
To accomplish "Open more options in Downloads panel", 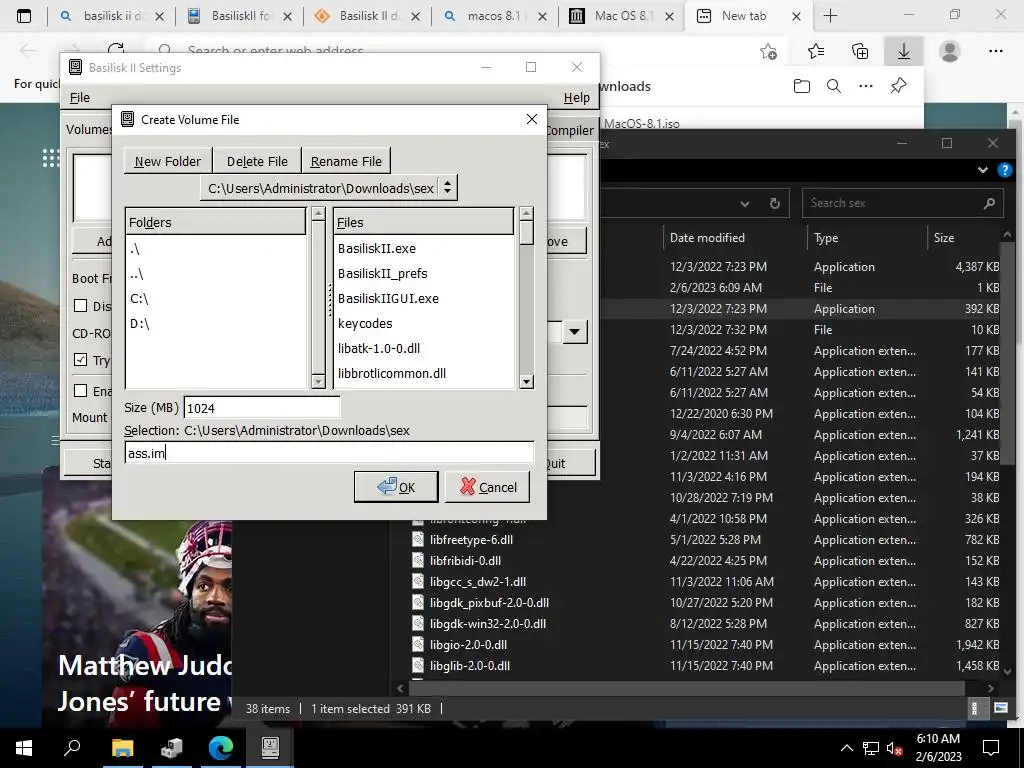I will [866, 86].
